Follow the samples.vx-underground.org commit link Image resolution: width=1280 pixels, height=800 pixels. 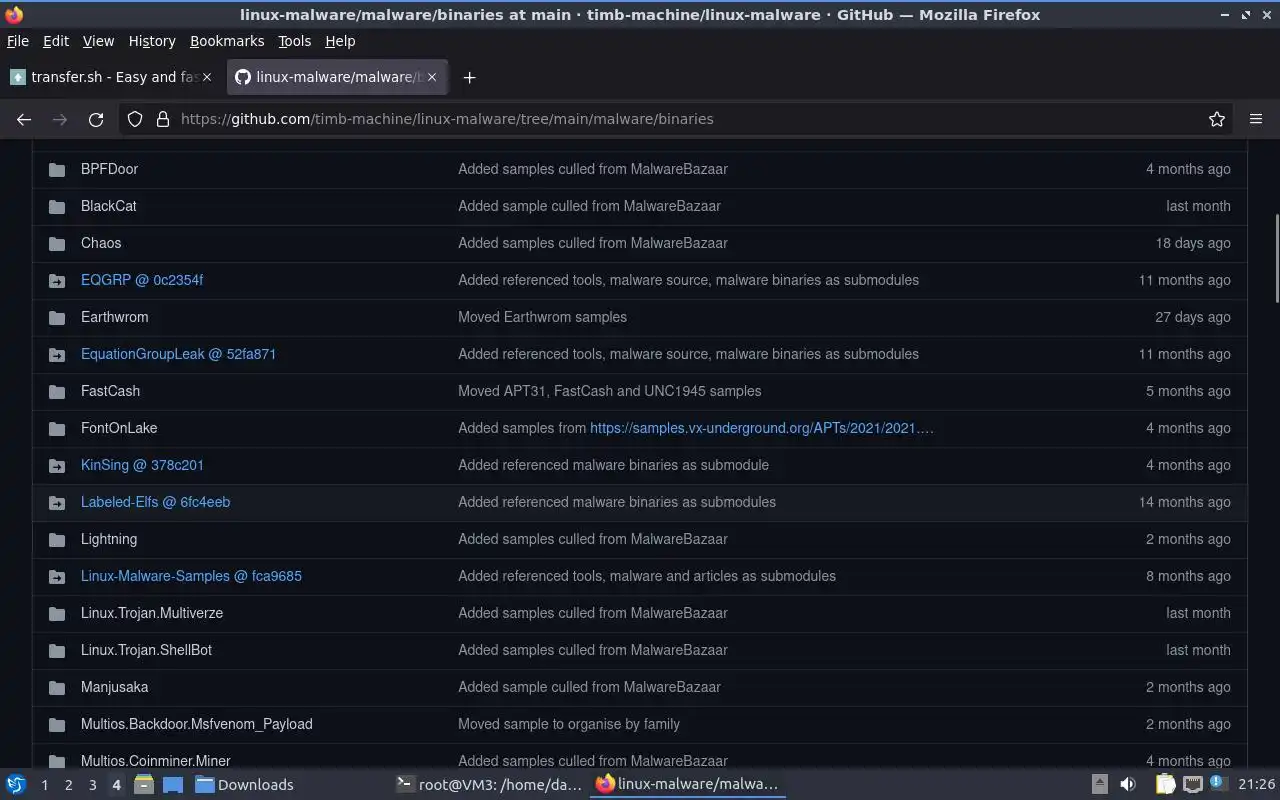click(762, 428)
